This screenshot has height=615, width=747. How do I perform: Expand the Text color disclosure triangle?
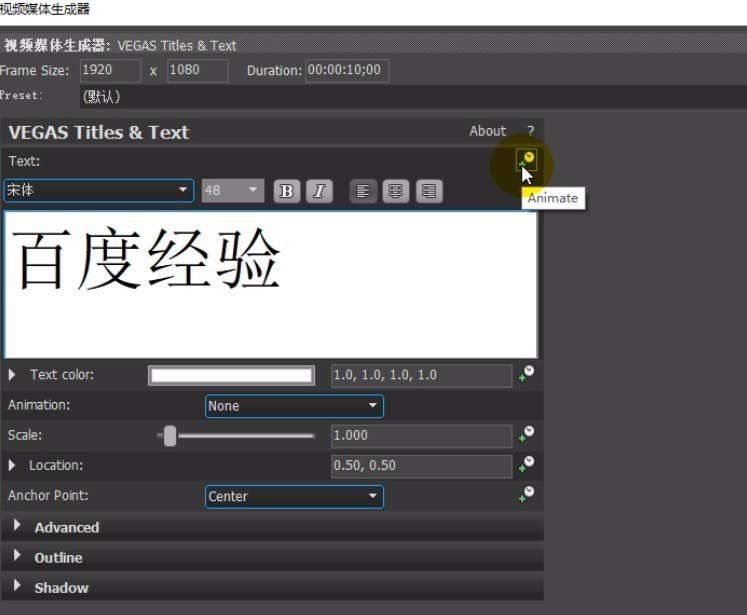coord(12,375)
